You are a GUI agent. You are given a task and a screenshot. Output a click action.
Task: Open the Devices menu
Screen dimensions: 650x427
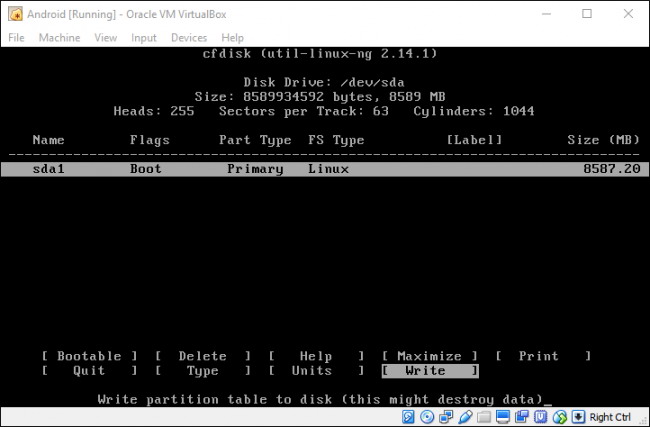pos(189,37)
